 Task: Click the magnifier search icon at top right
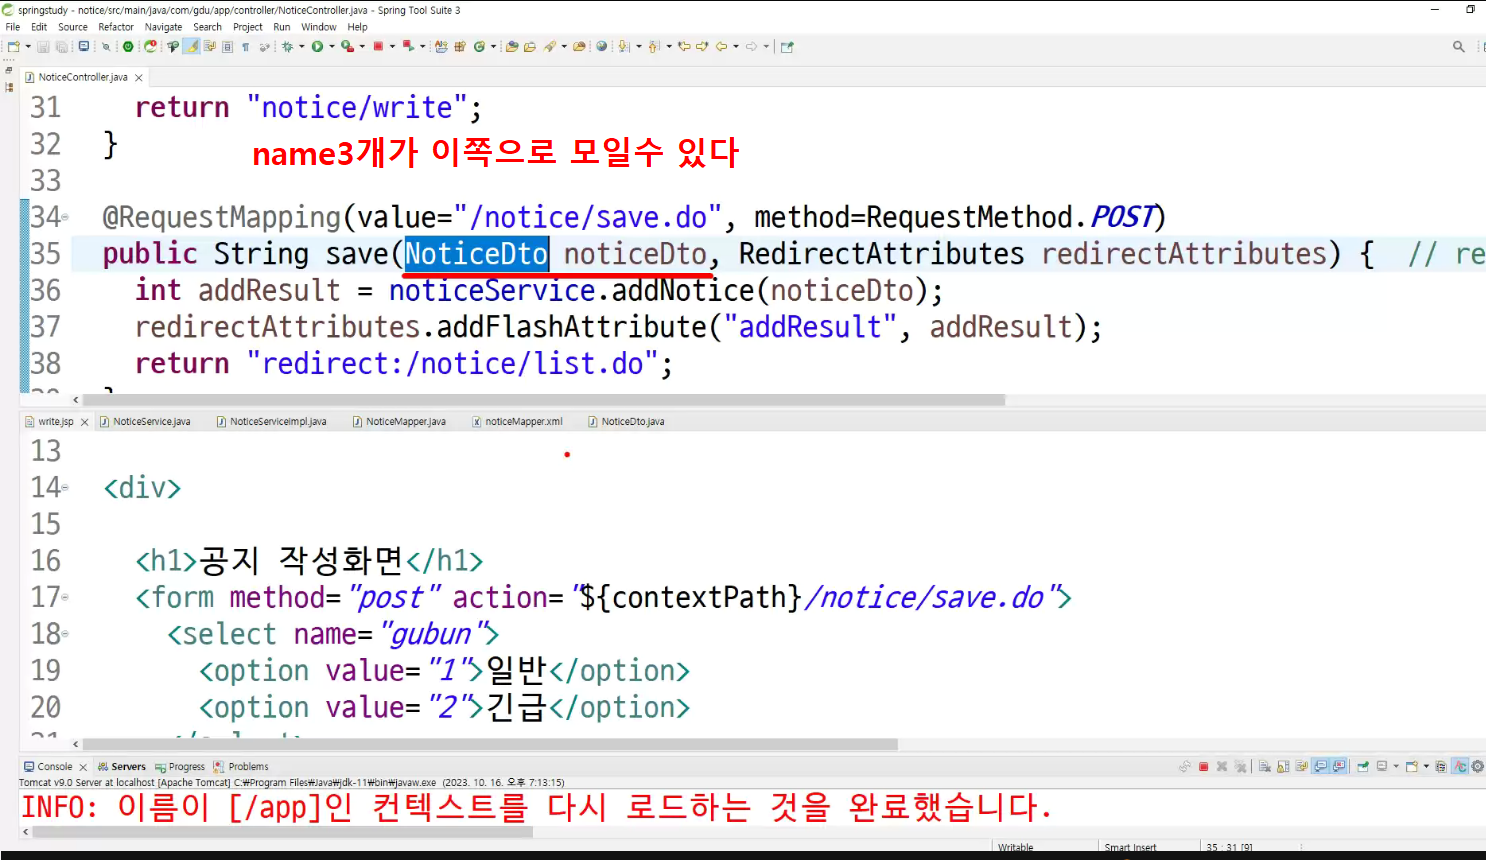coord(1458,46)
